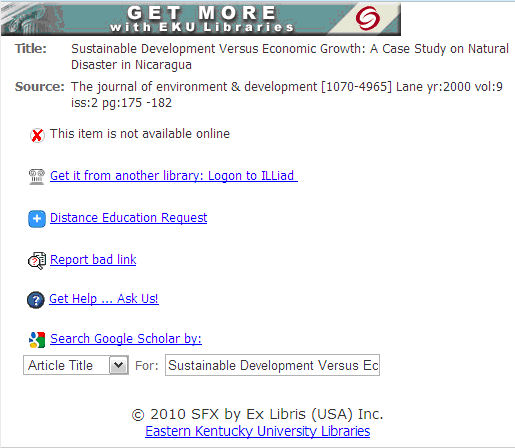Follow the Report bad link hyperlink

(93, 260)
